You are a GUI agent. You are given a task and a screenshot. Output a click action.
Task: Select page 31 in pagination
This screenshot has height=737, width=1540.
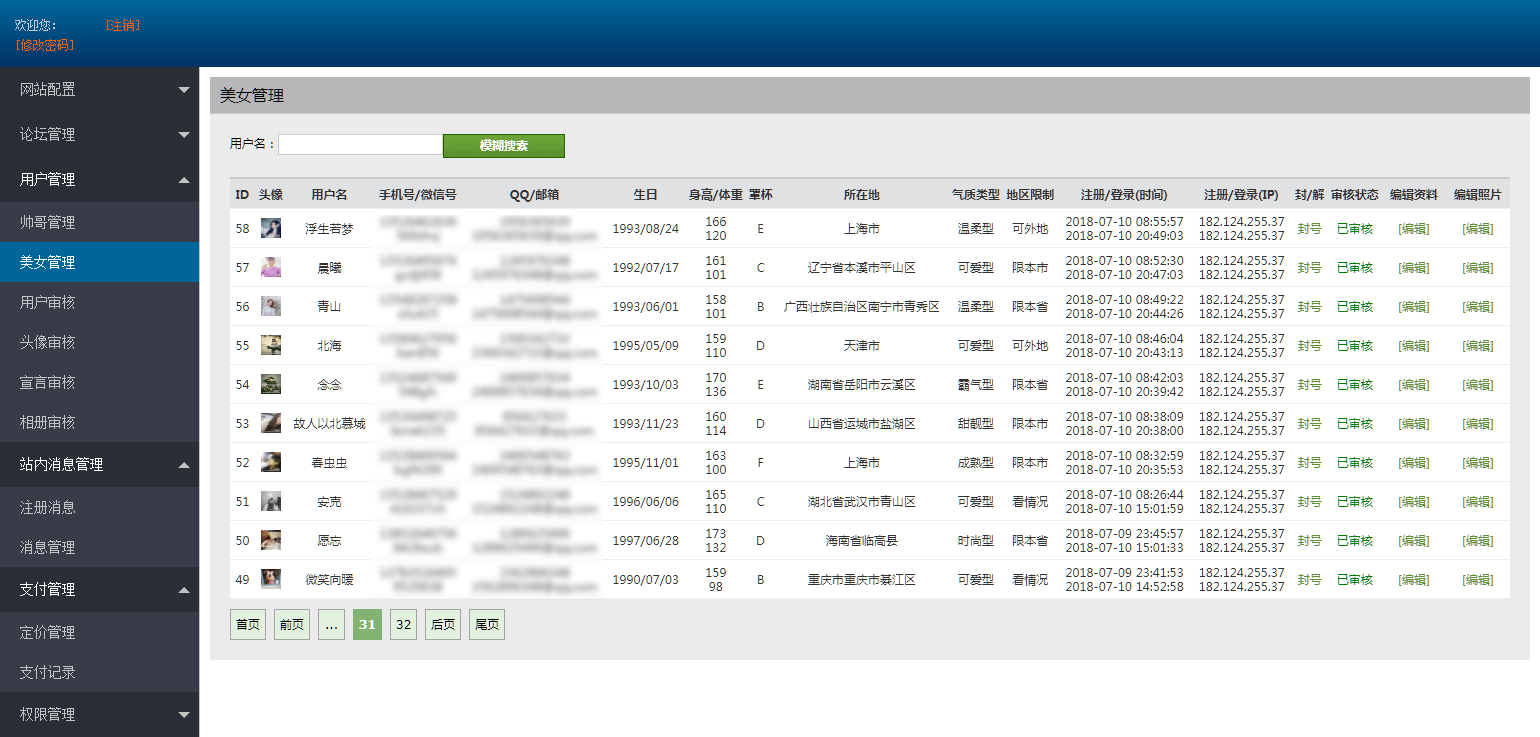[367, 624]
